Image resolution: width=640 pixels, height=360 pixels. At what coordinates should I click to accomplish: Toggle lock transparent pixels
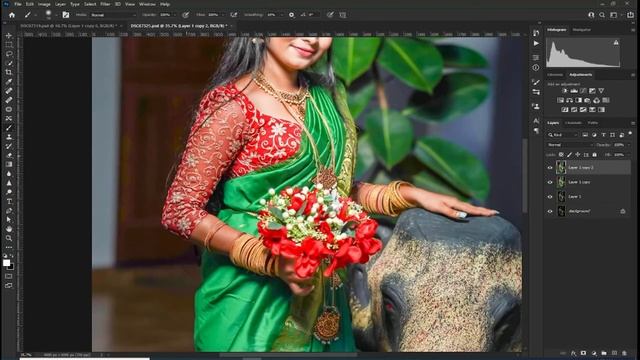(x=561, y=155)
